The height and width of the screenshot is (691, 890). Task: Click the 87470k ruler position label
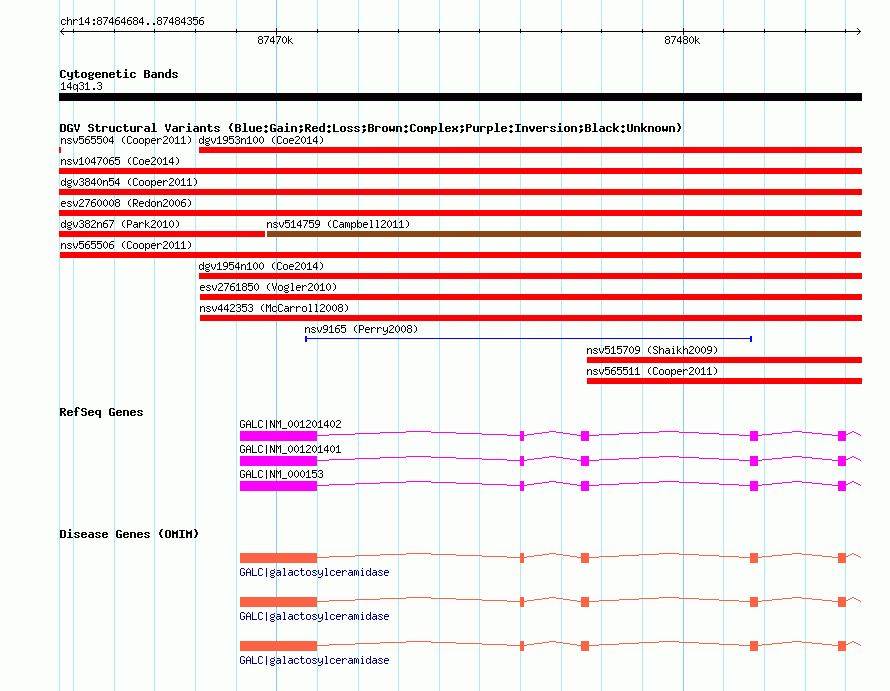[275, 40]
